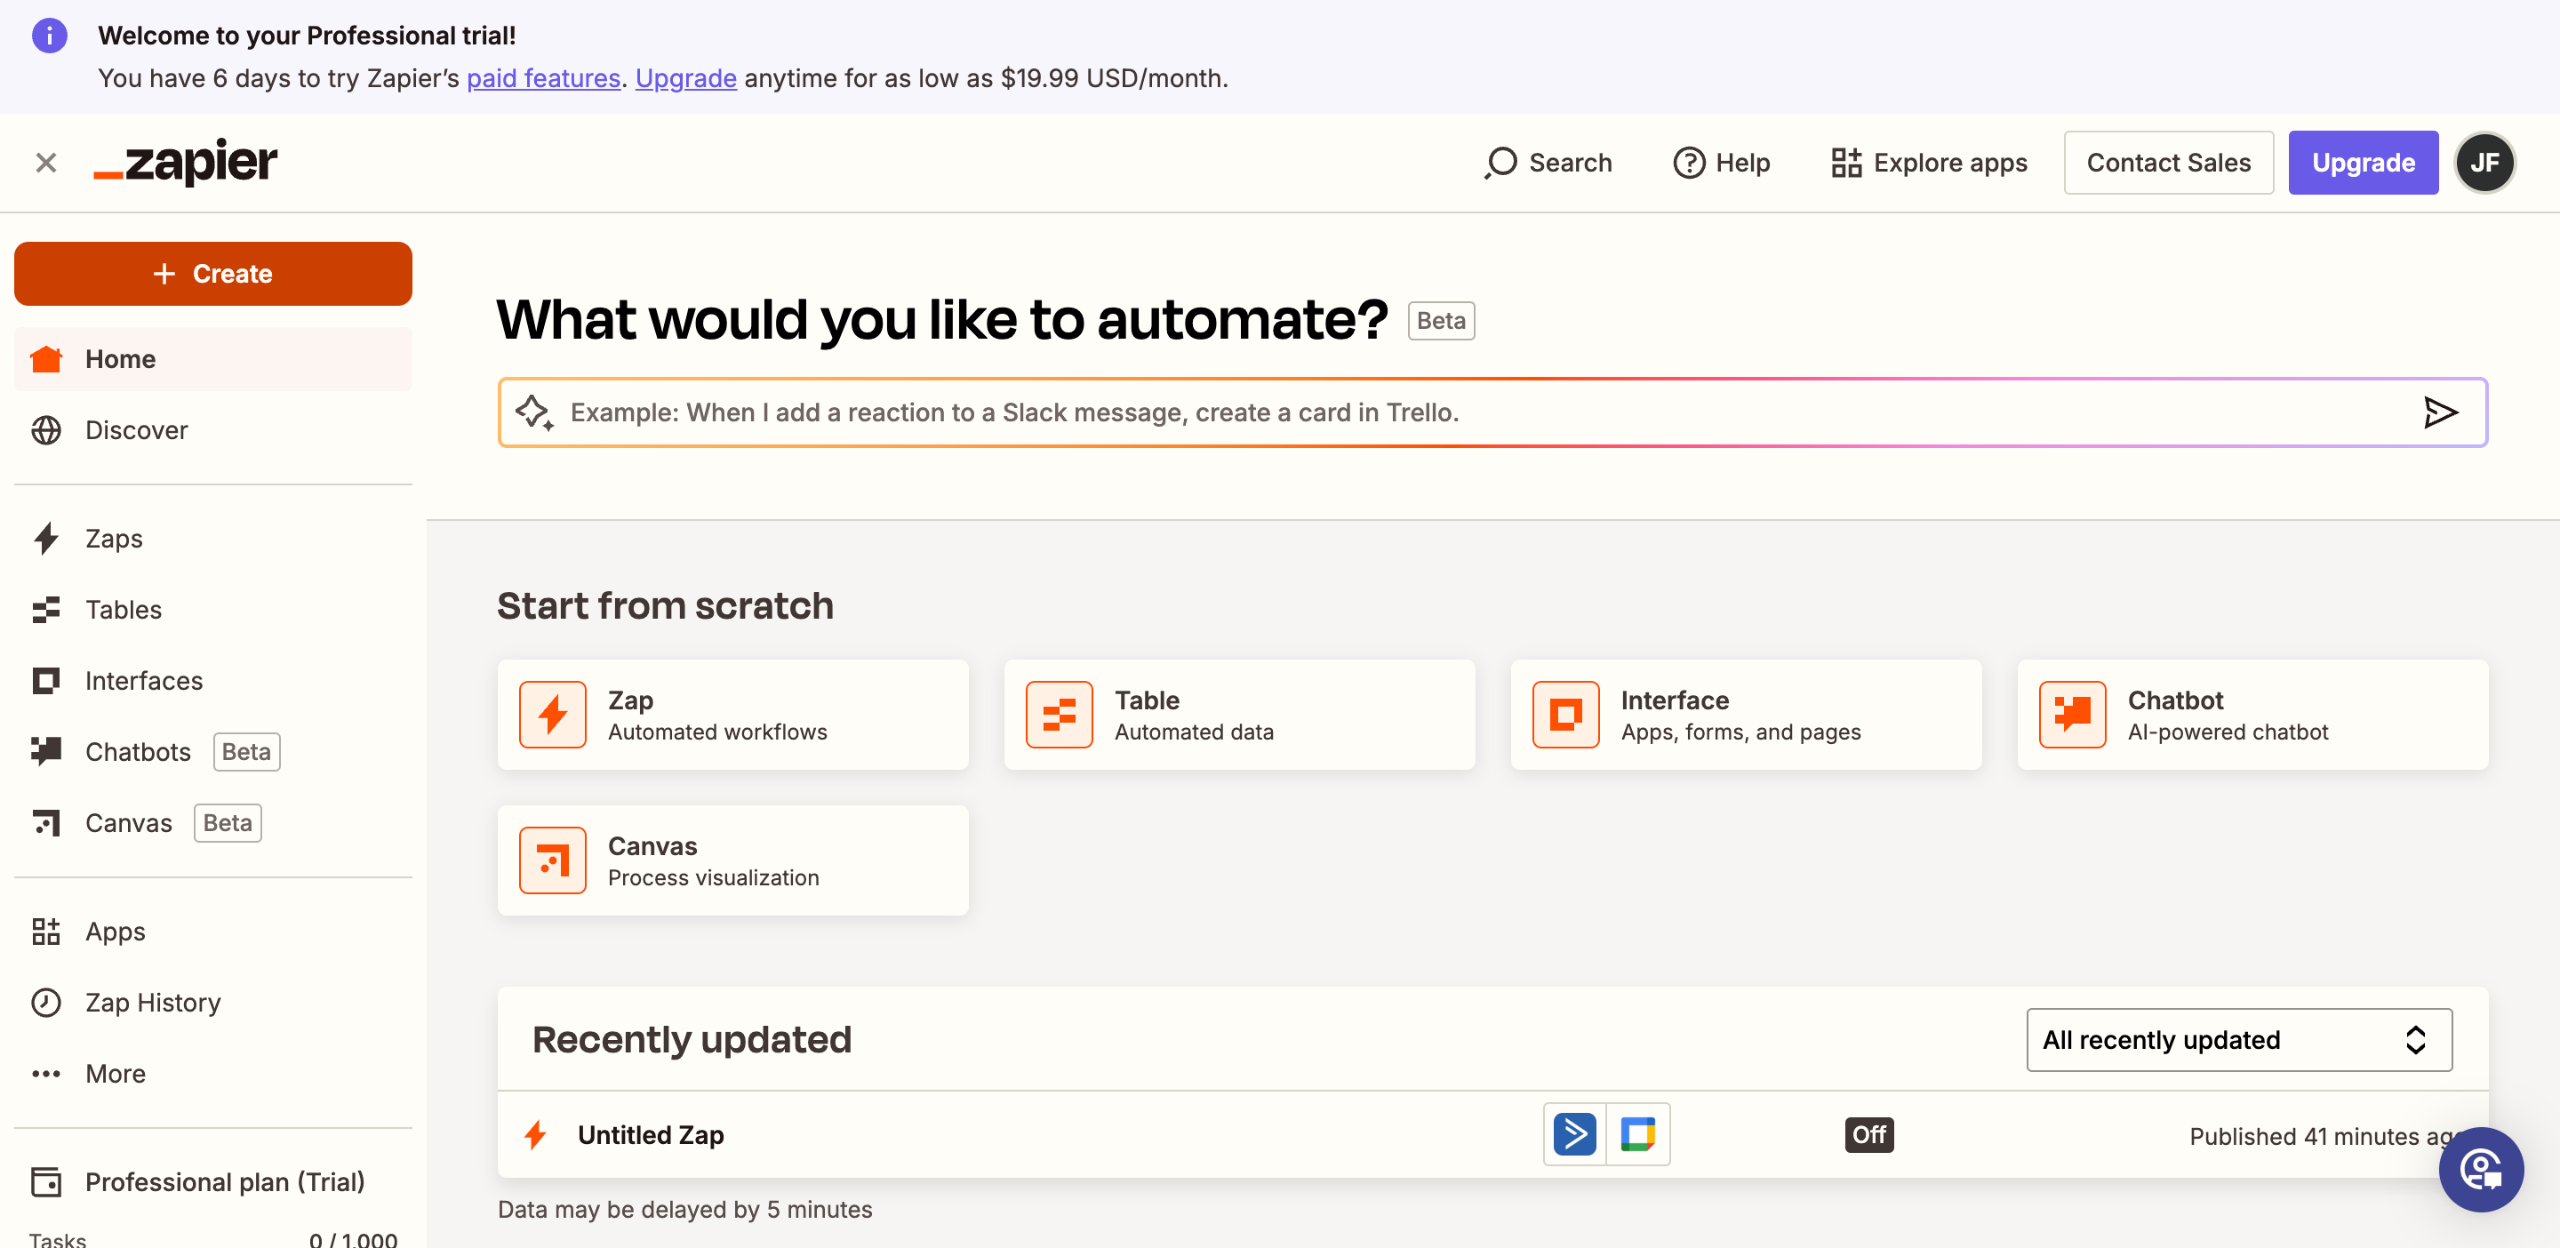Viewport: 2560px width, 1248px height.
Task: Open the JF account avatar menu
Action: point(2484,162)
